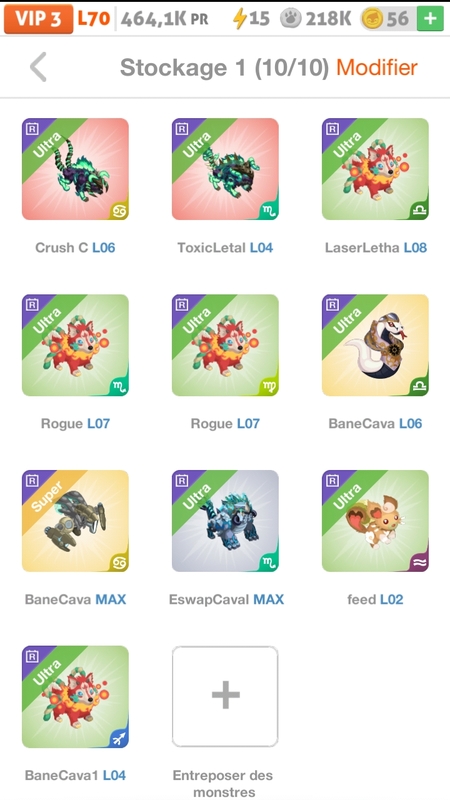Screen dimensions: 450x800
Task: Tap the plus icon to store monsters
Action: tap(225, 696)
